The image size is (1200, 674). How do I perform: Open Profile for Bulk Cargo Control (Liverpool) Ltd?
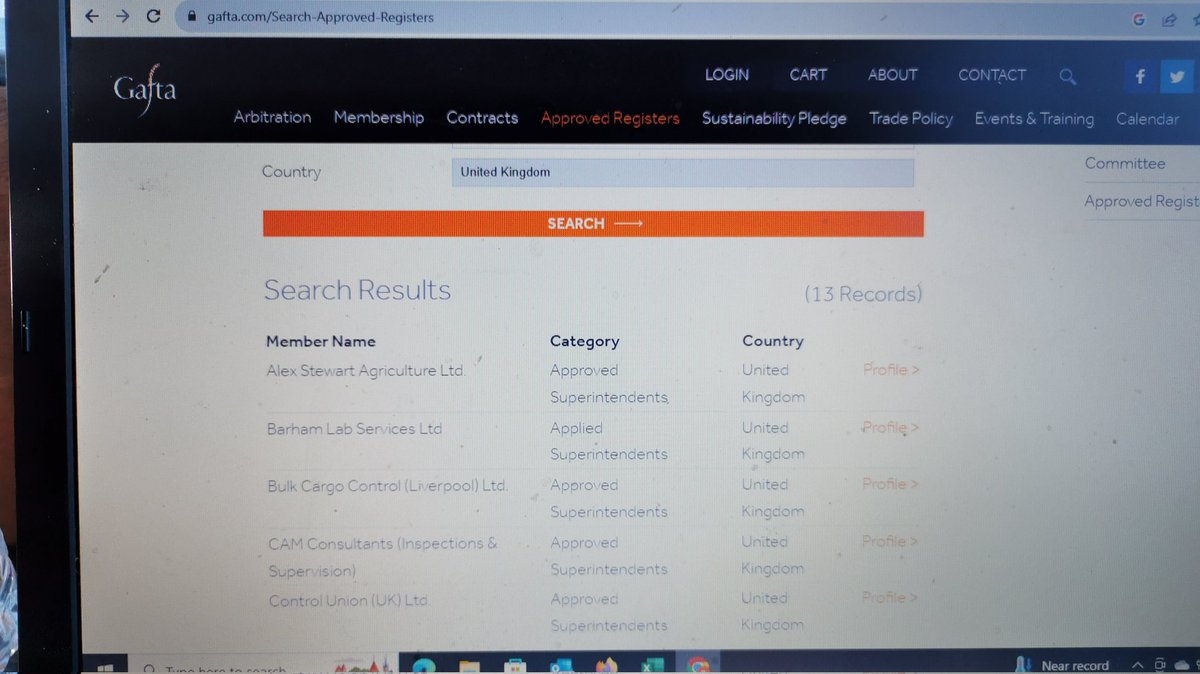(x=890, y=484)
